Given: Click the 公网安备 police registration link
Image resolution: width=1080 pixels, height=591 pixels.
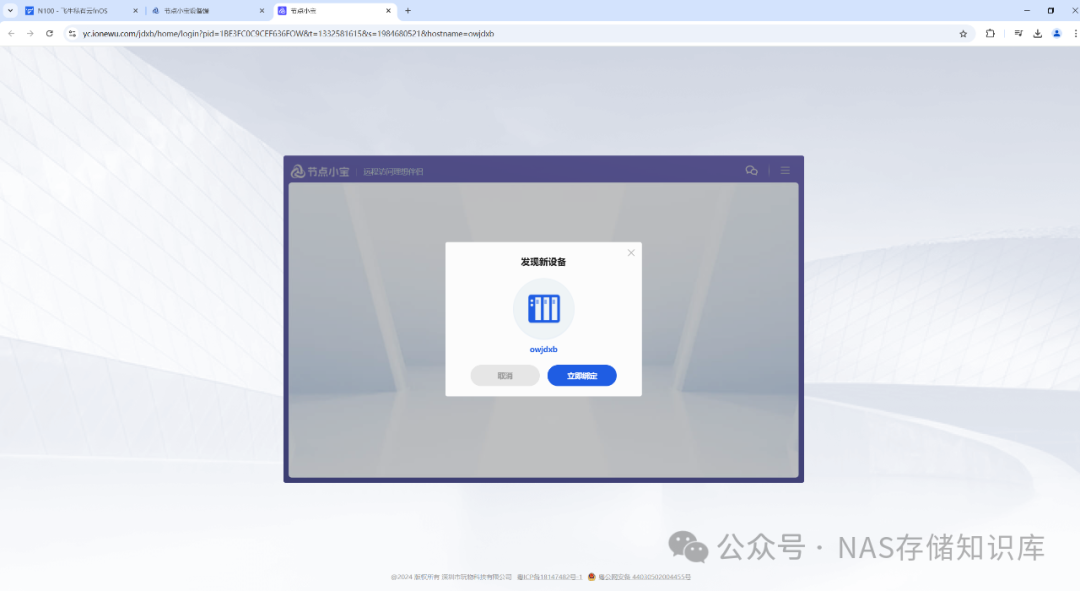Looking at the screenshot, I should click(644, 577).
